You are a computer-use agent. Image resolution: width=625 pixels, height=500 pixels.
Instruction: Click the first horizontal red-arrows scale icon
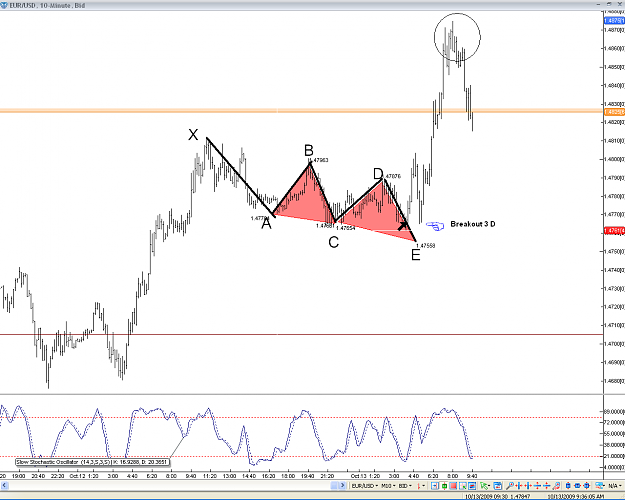point(519,486)
